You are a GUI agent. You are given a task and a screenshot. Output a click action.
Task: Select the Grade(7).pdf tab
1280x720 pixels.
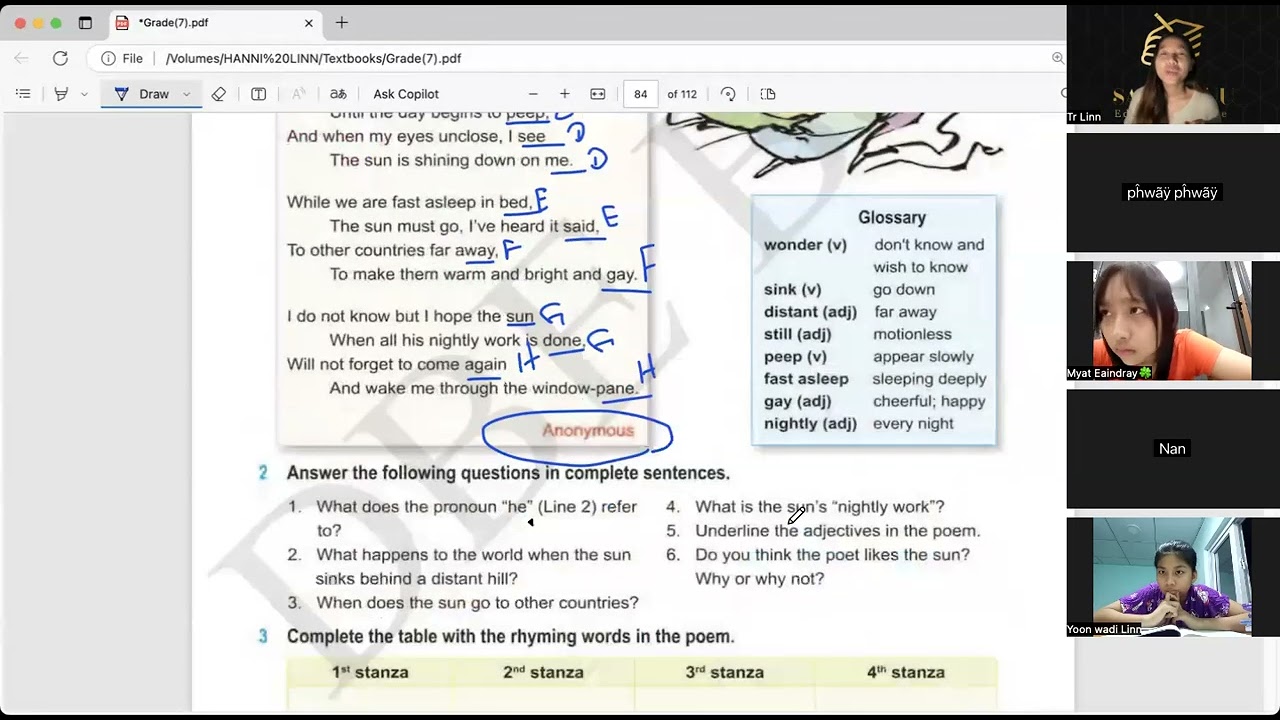point(214,22)
